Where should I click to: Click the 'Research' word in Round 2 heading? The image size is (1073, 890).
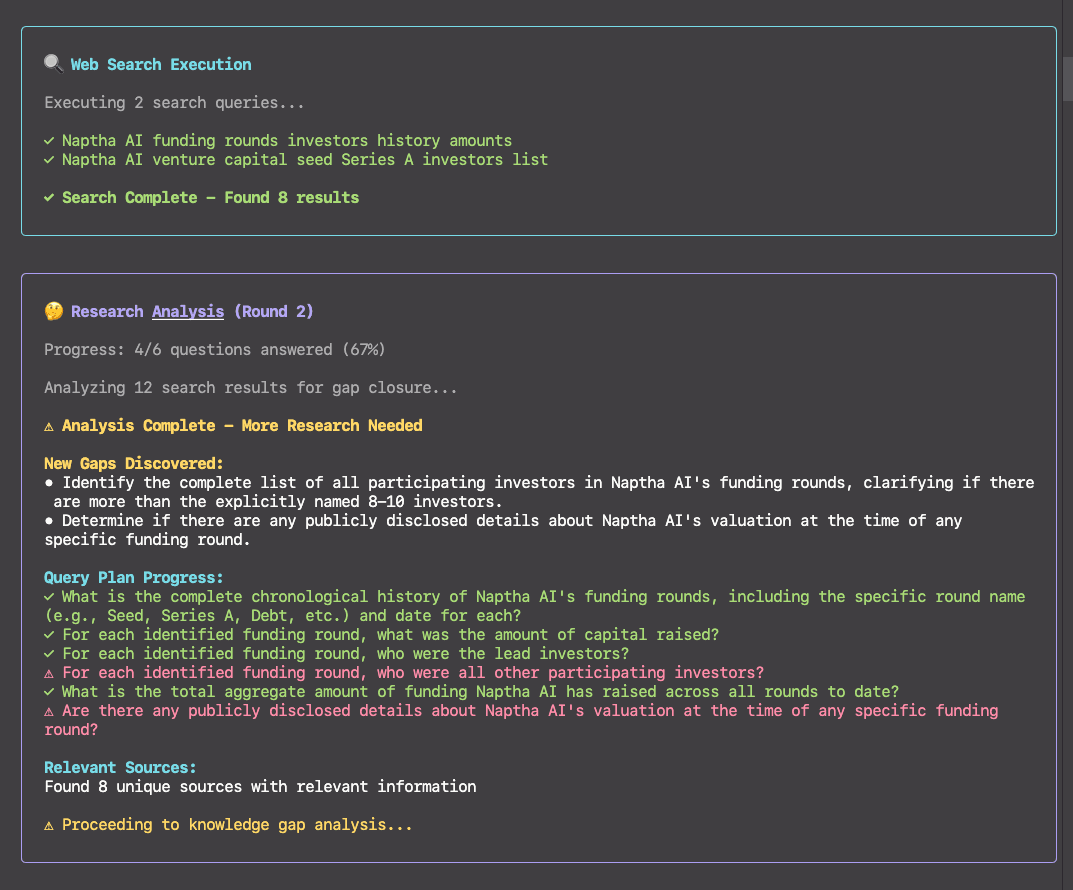tap(107, 312)
